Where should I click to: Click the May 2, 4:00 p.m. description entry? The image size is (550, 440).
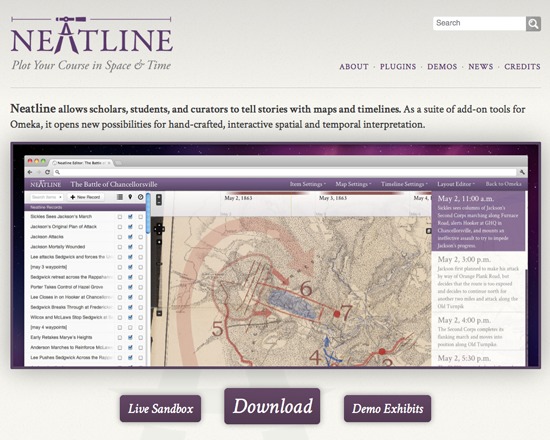click(x=478, y=332)
